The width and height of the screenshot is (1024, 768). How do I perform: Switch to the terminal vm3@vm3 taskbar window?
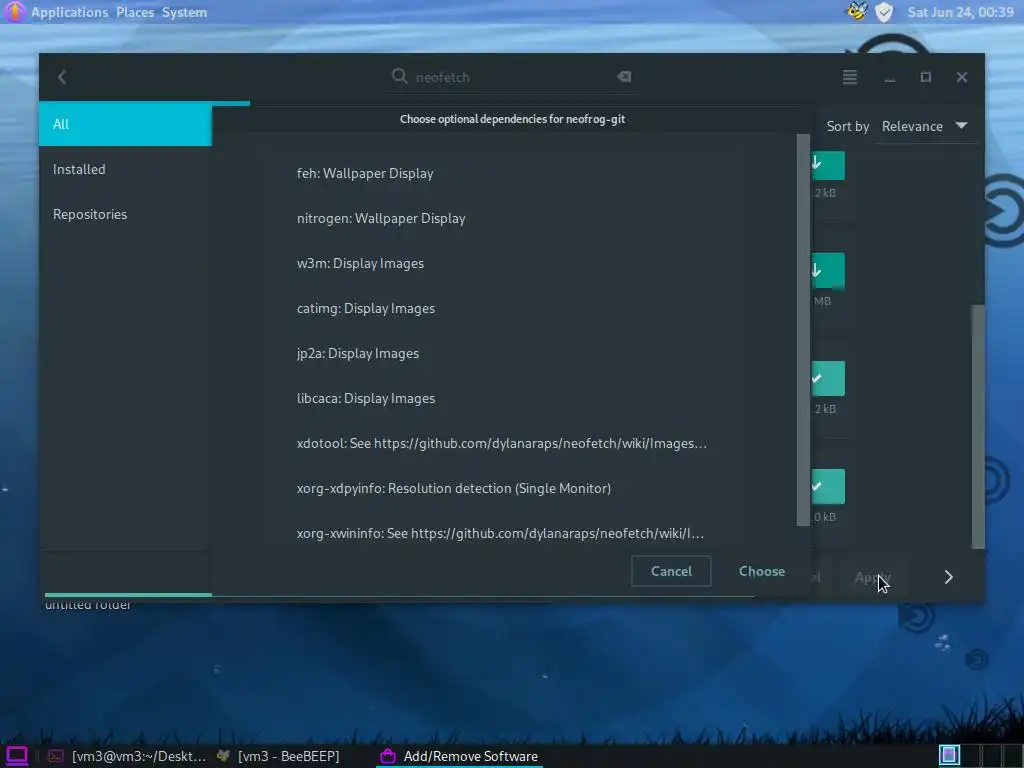pyautogui.click(x=128, y=756)
